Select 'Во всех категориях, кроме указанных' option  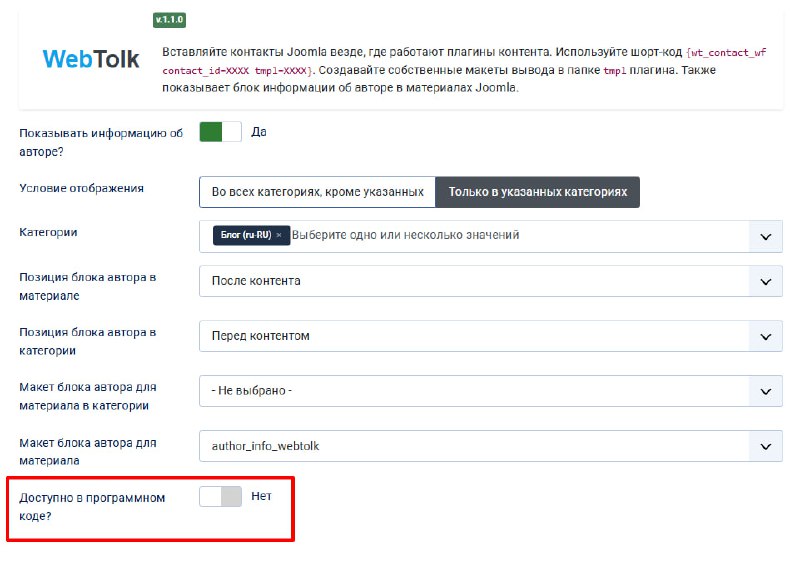pos(317,192)
